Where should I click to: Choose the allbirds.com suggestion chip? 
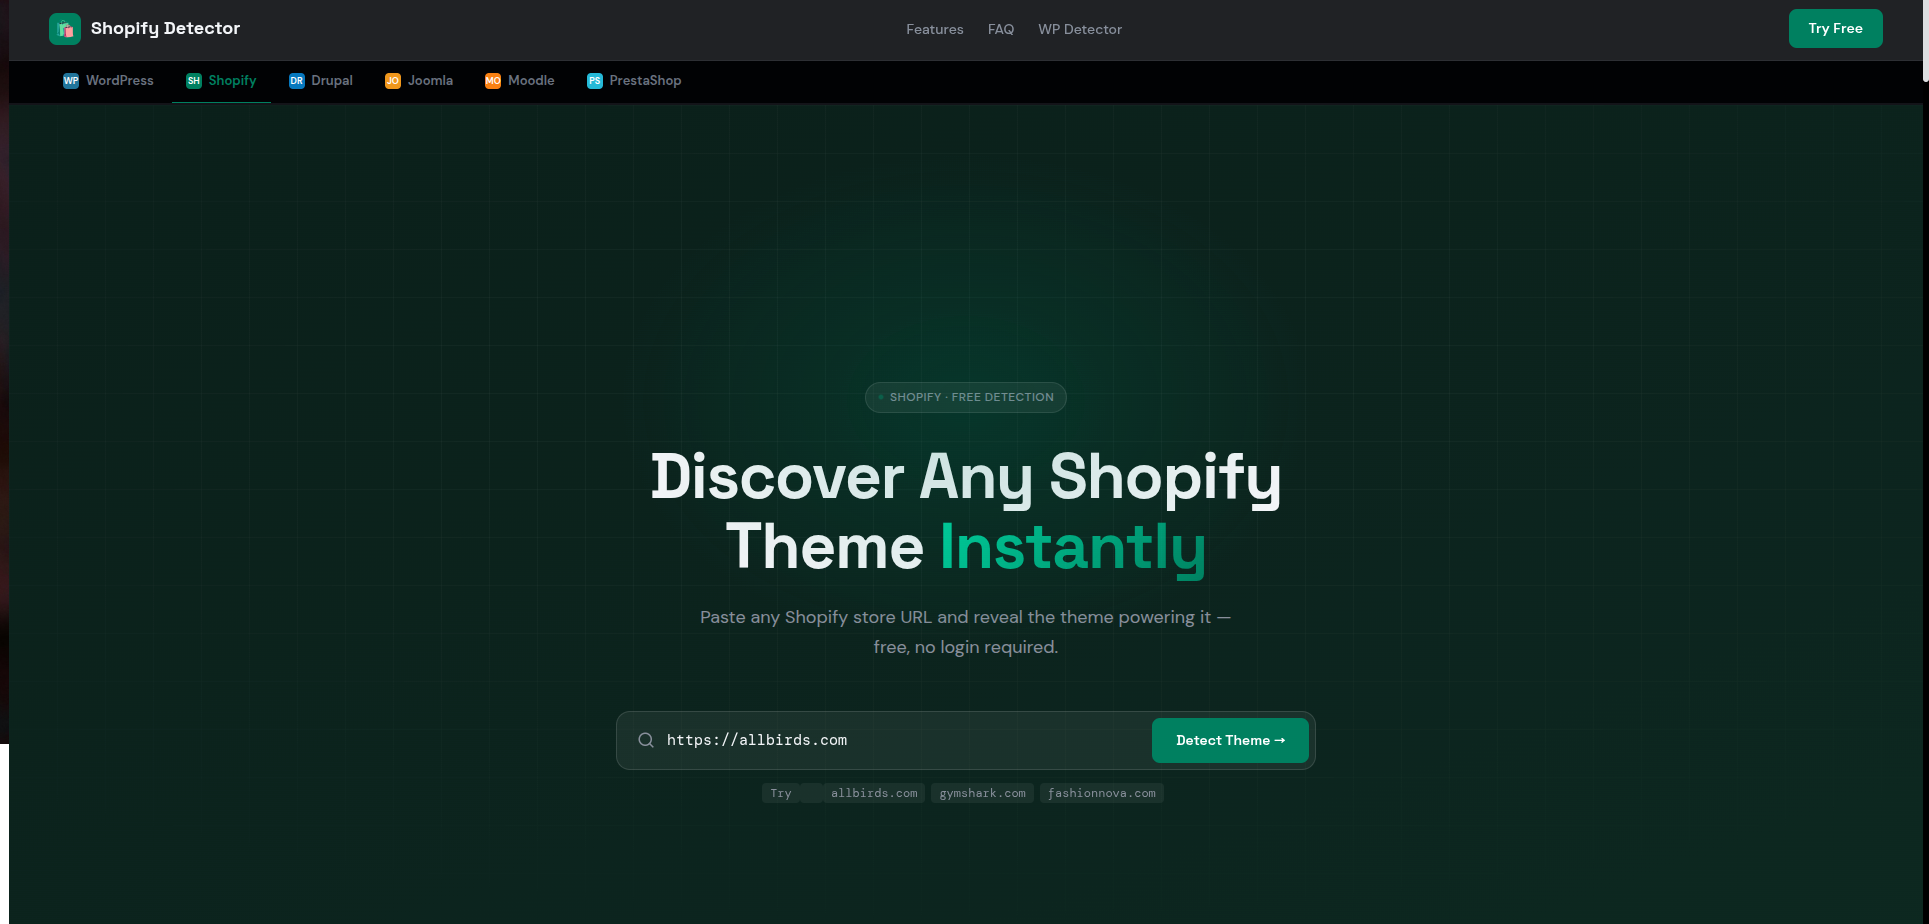[x=874, y=793]
